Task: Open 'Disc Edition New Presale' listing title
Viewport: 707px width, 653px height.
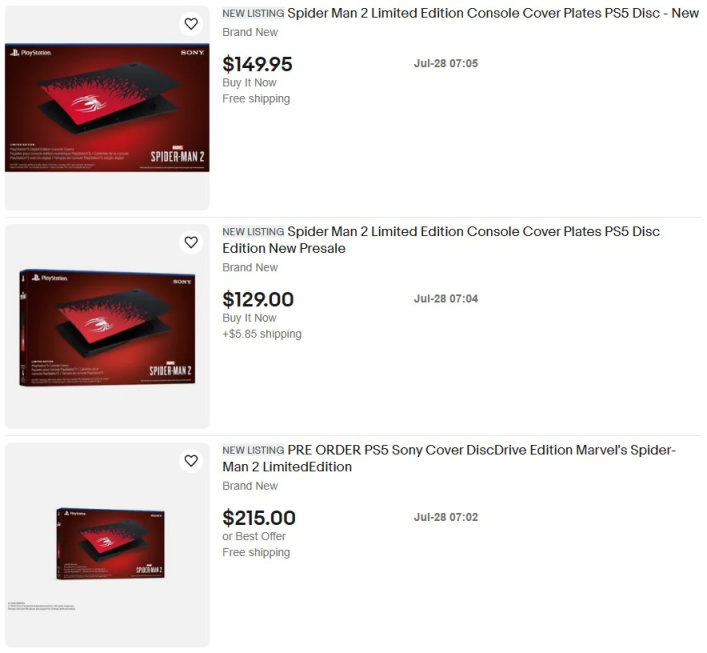Action: click(441, 240)
